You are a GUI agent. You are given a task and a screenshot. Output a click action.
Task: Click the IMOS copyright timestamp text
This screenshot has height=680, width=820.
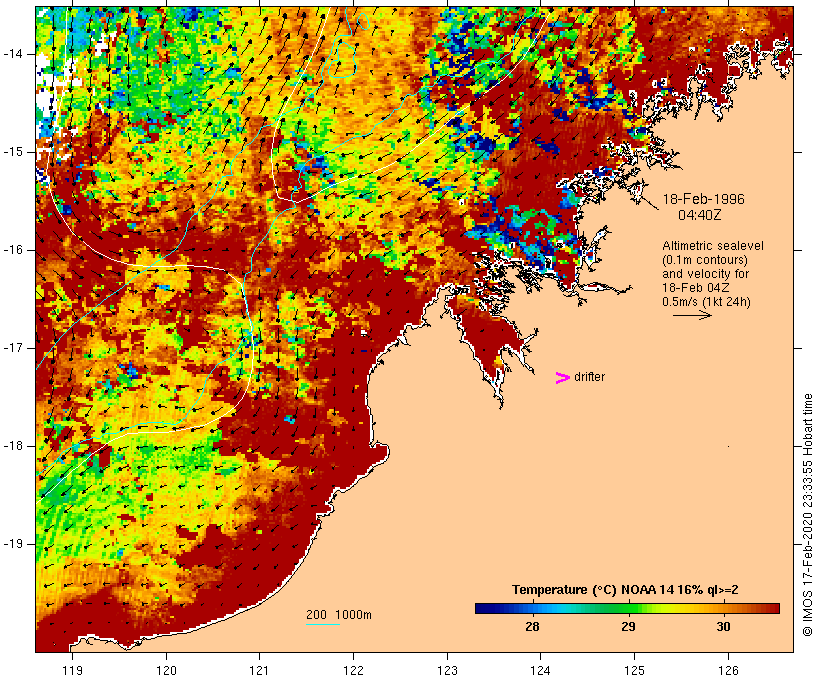pyautogui.click(x=807, y=515)
